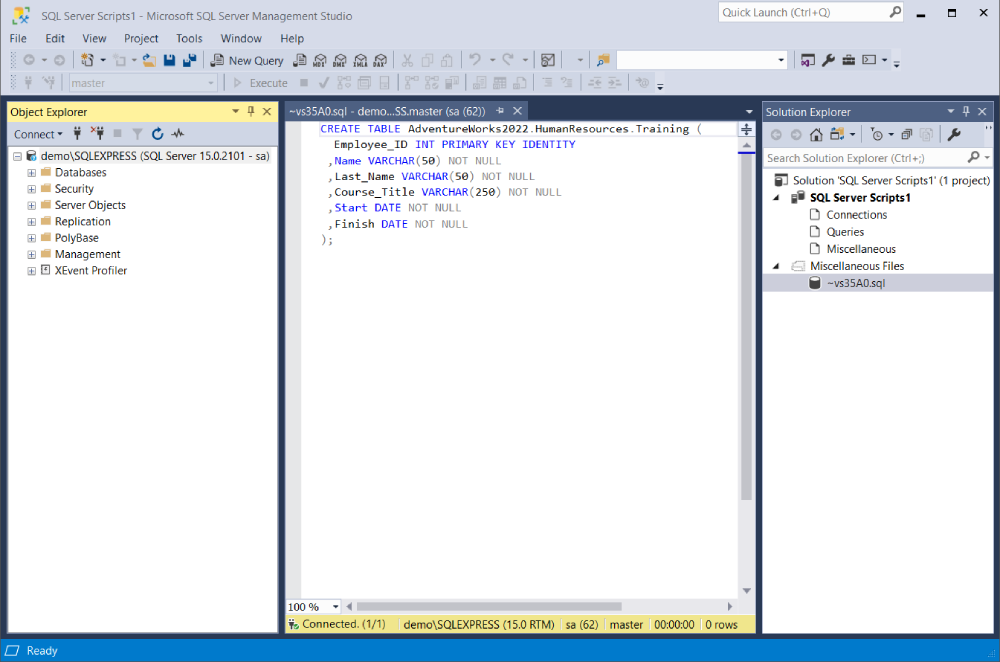The height and width of the screenshot is (662, 1000).
Task: Open the Project menu
Action: tap(141, 38)
